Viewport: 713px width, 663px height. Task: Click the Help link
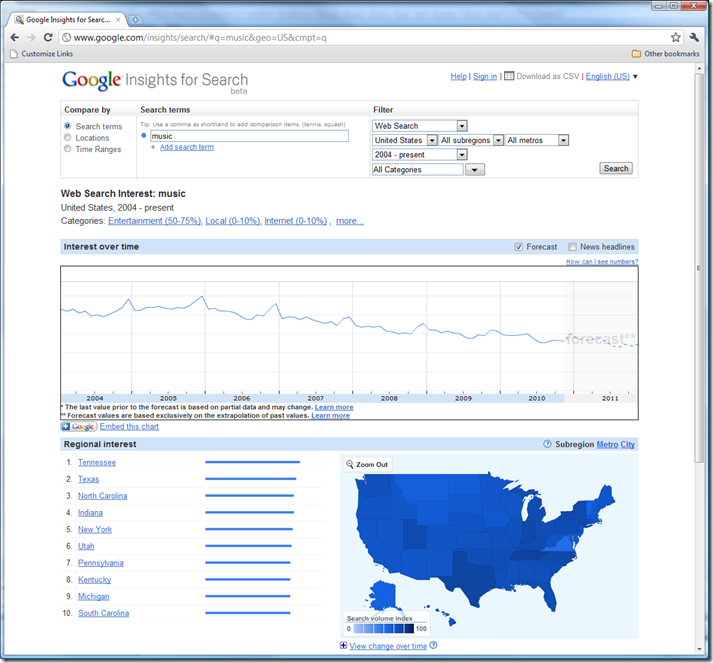coord(458,76)
